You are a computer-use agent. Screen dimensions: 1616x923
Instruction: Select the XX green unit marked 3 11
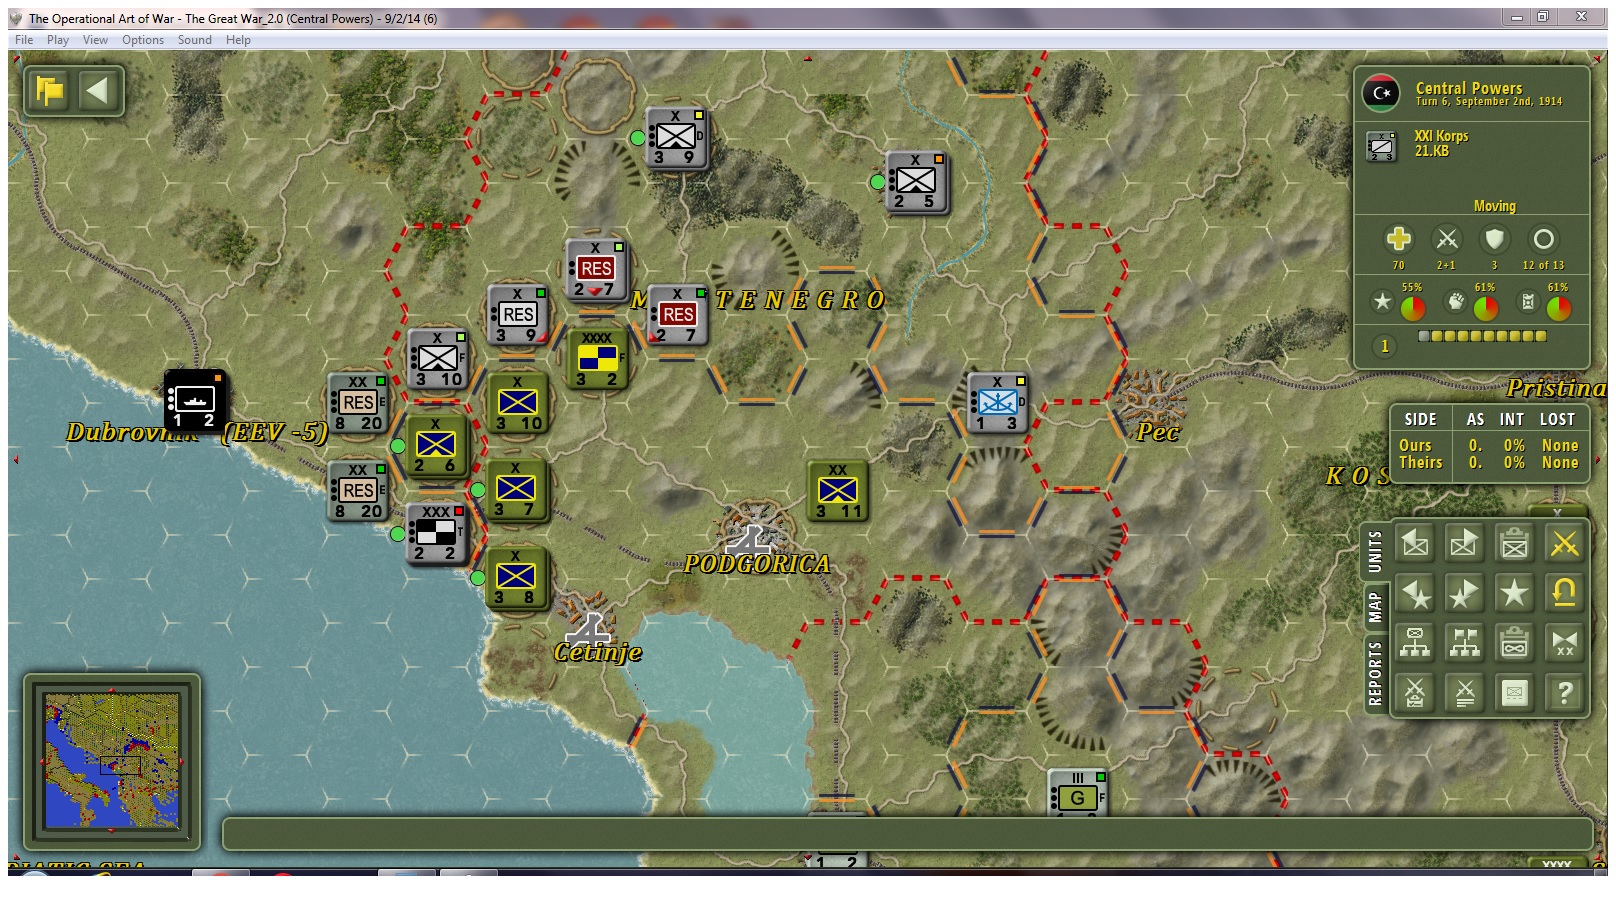(x=837, y=490)
